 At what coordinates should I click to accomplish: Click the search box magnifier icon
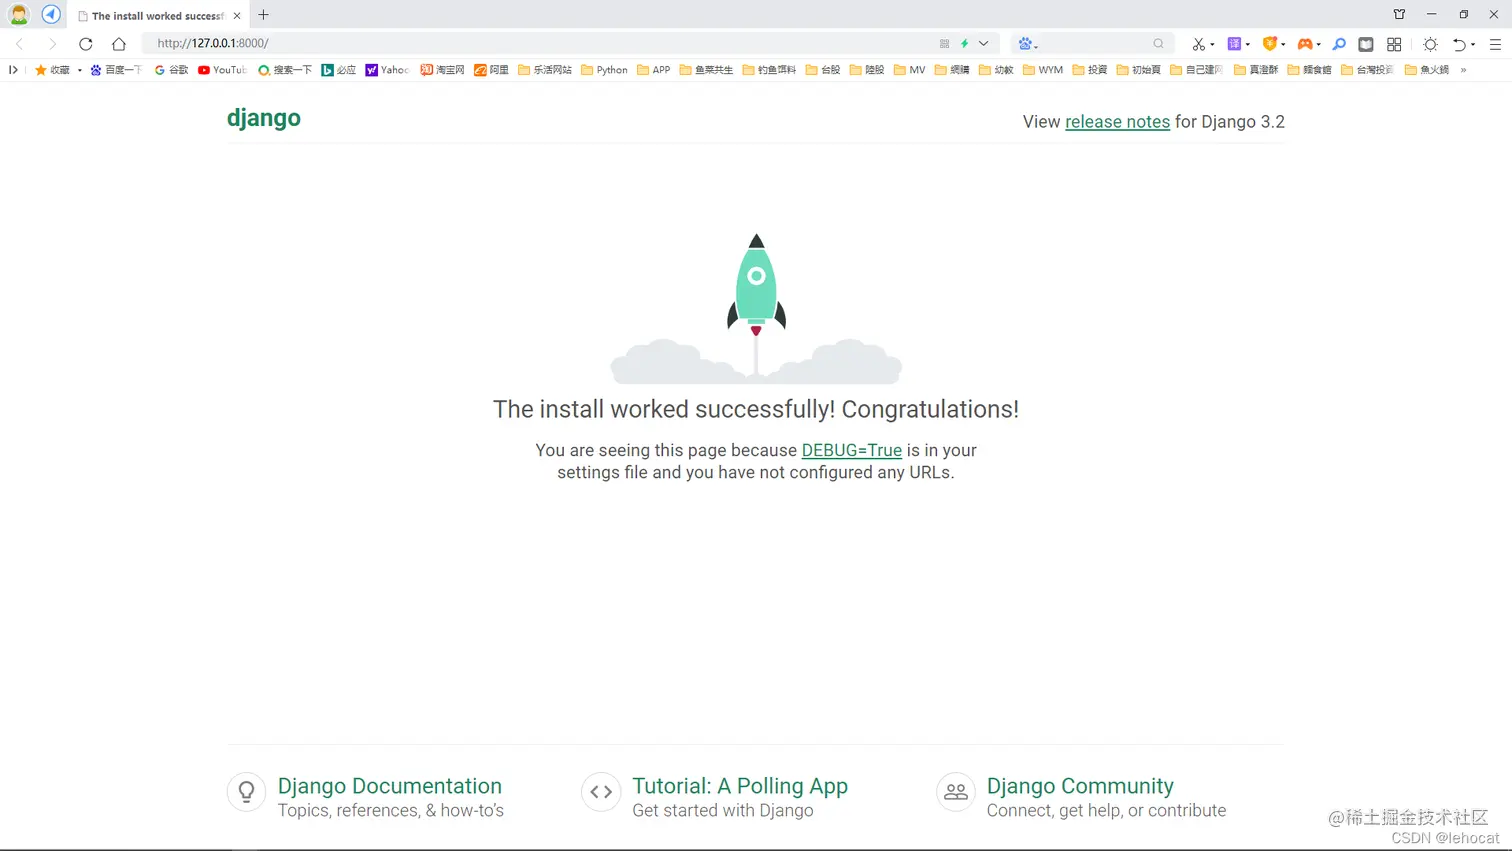(1158, 44)
